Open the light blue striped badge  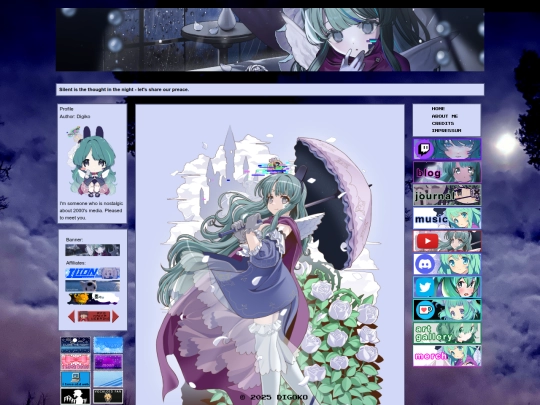tap(108, 379)
